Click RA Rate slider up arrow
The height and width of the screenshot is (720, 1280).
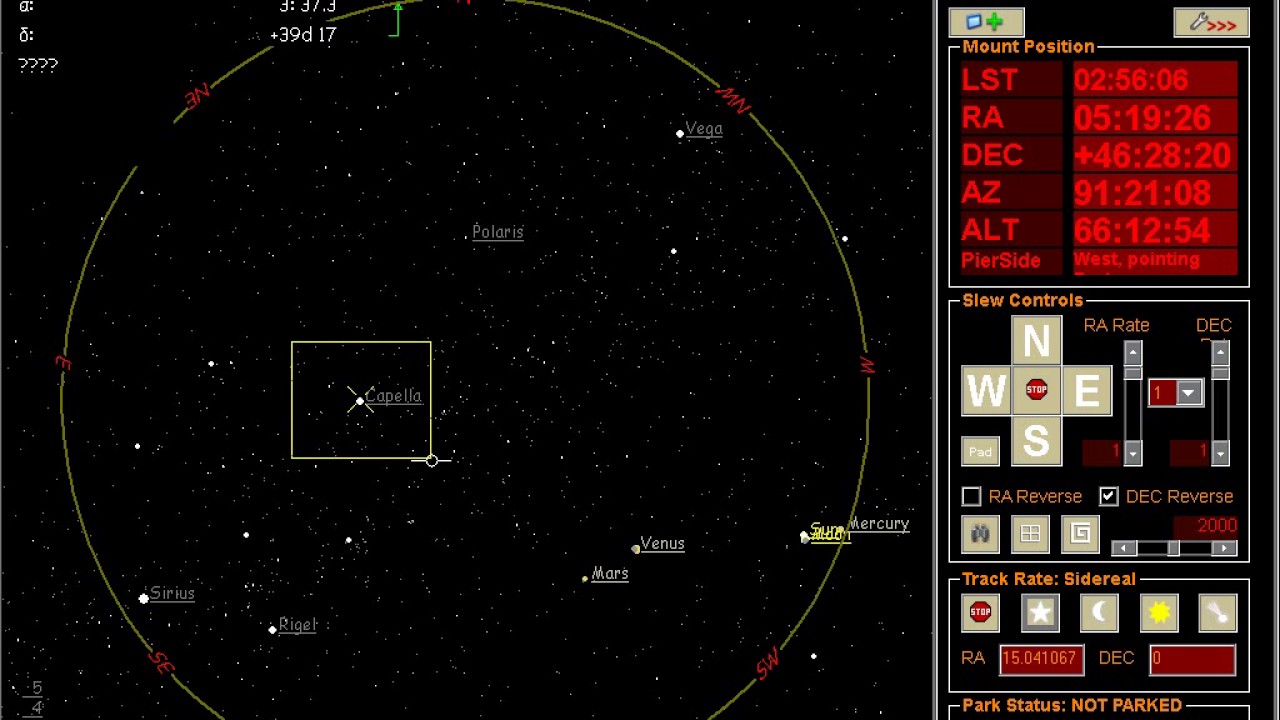click(1132, 352)
